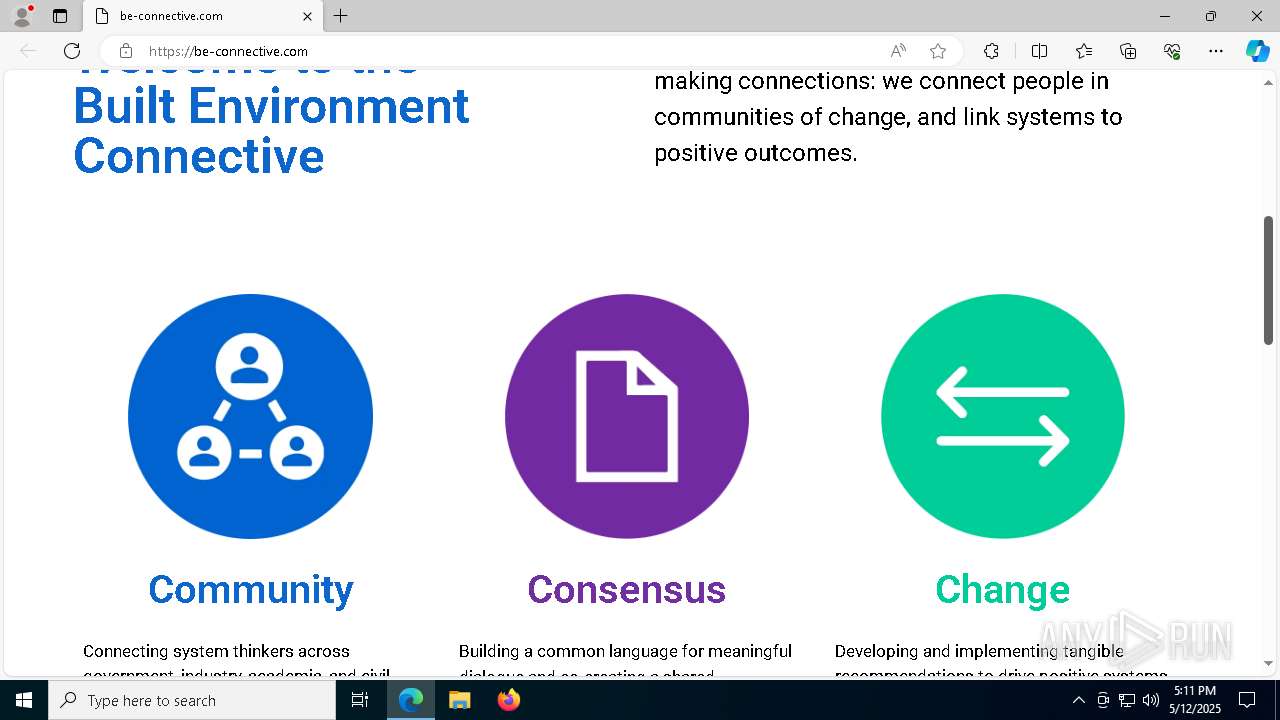1280x720 pixels.
Task: Click 'Developing and implementing tangible' text
Action: [979, 651]
